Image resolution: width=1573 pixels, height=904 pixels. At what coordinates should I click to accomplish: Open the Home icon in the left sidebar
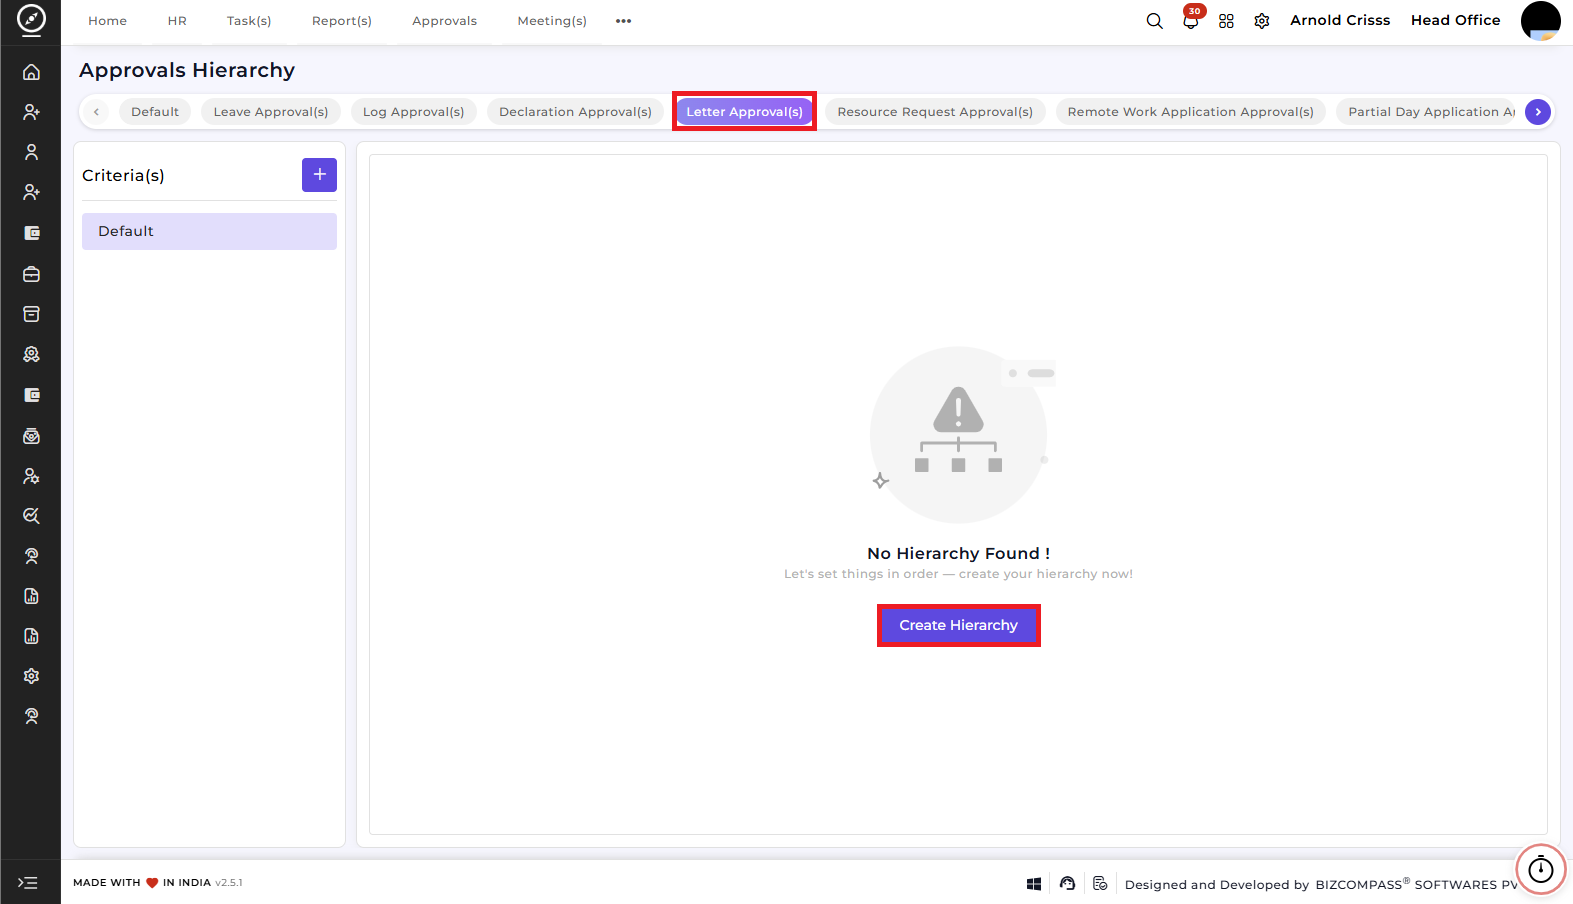pyautogui.click(x=31, y=72)
